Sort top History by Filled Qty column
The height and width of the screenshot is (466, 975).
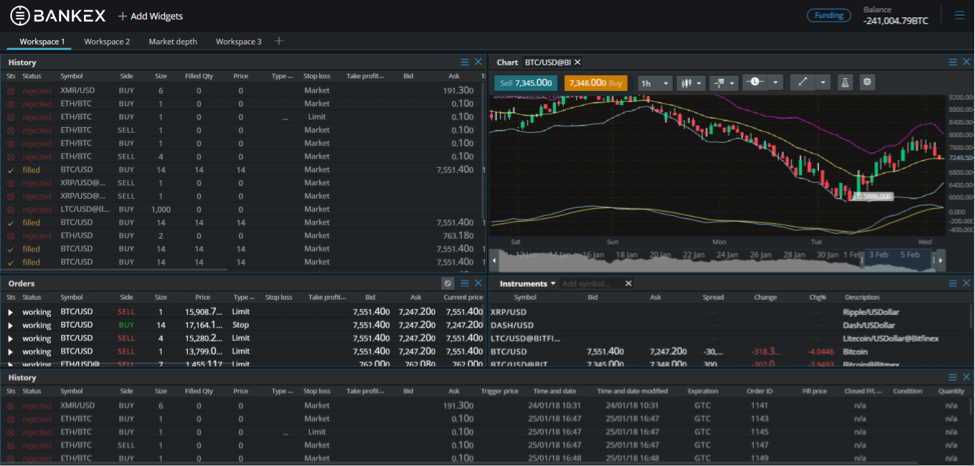[x=198, y=76]
